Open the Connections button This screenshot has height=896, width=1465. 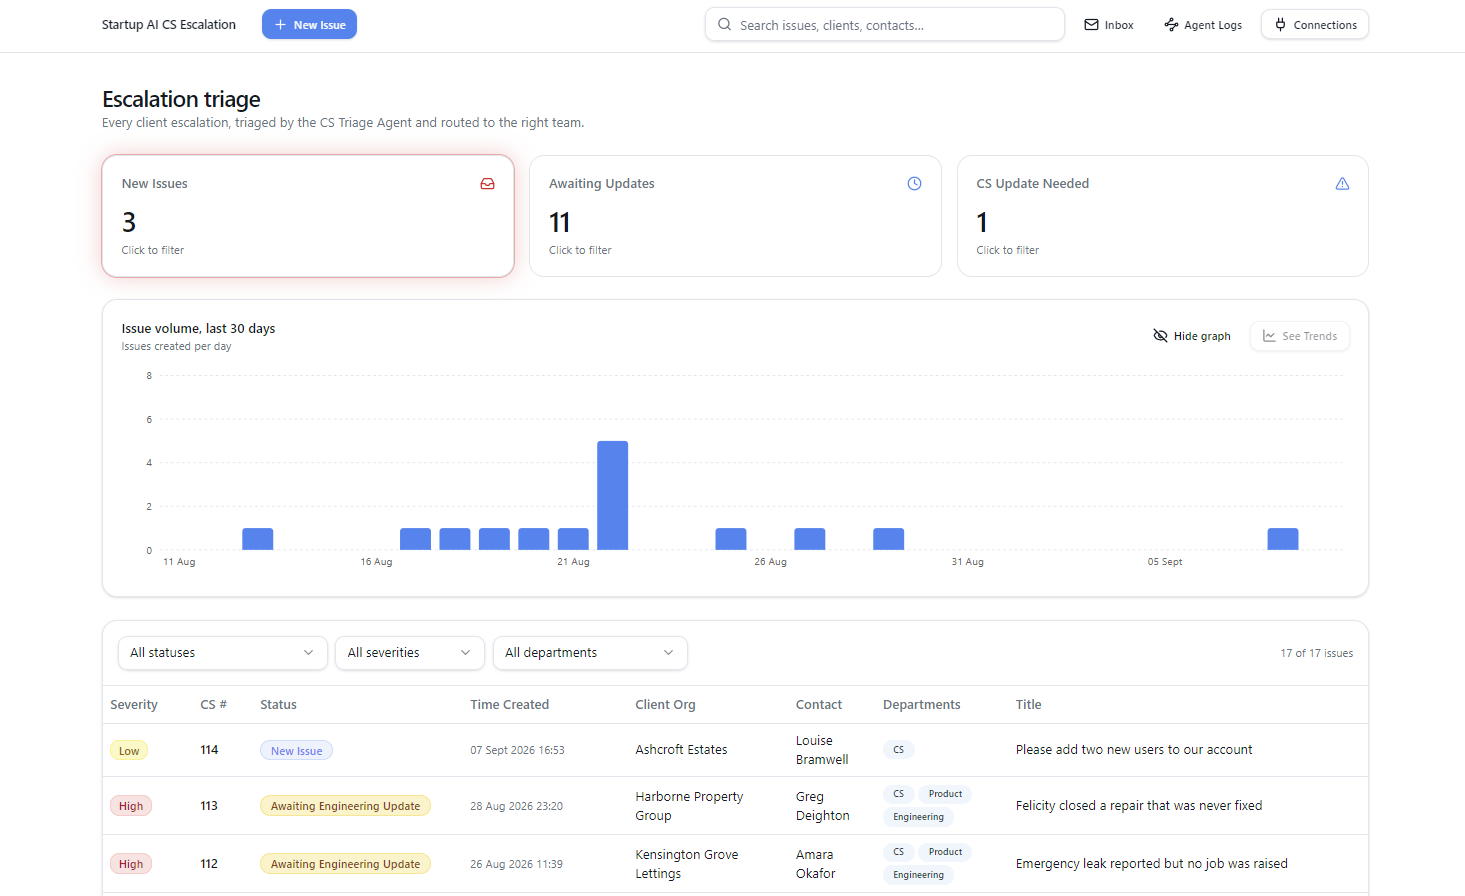pos(1315,25)
